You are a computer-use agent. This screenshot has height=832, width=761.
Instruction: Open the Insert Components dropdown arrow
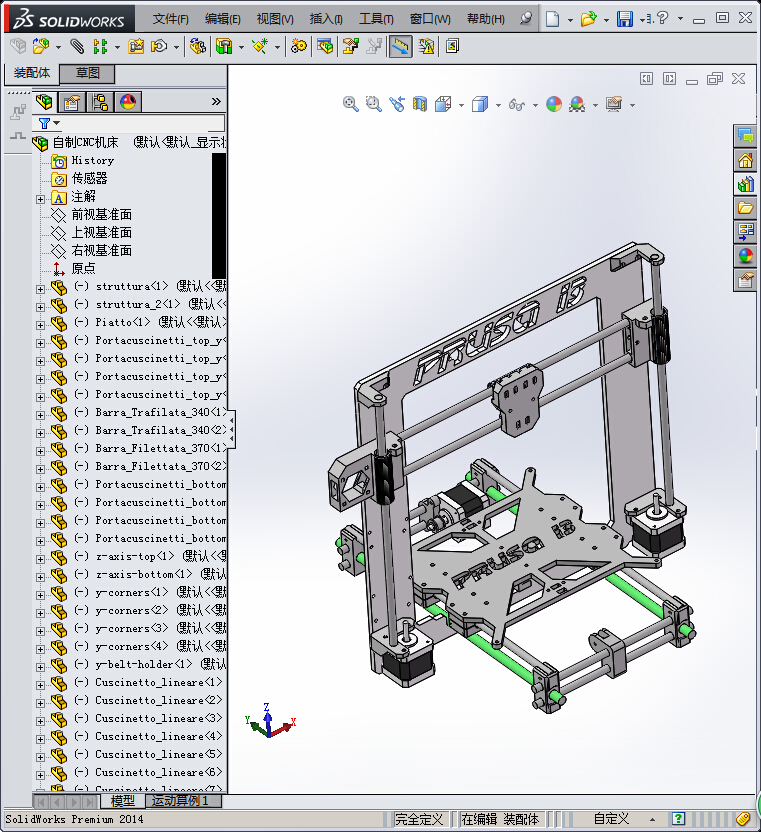58,47
